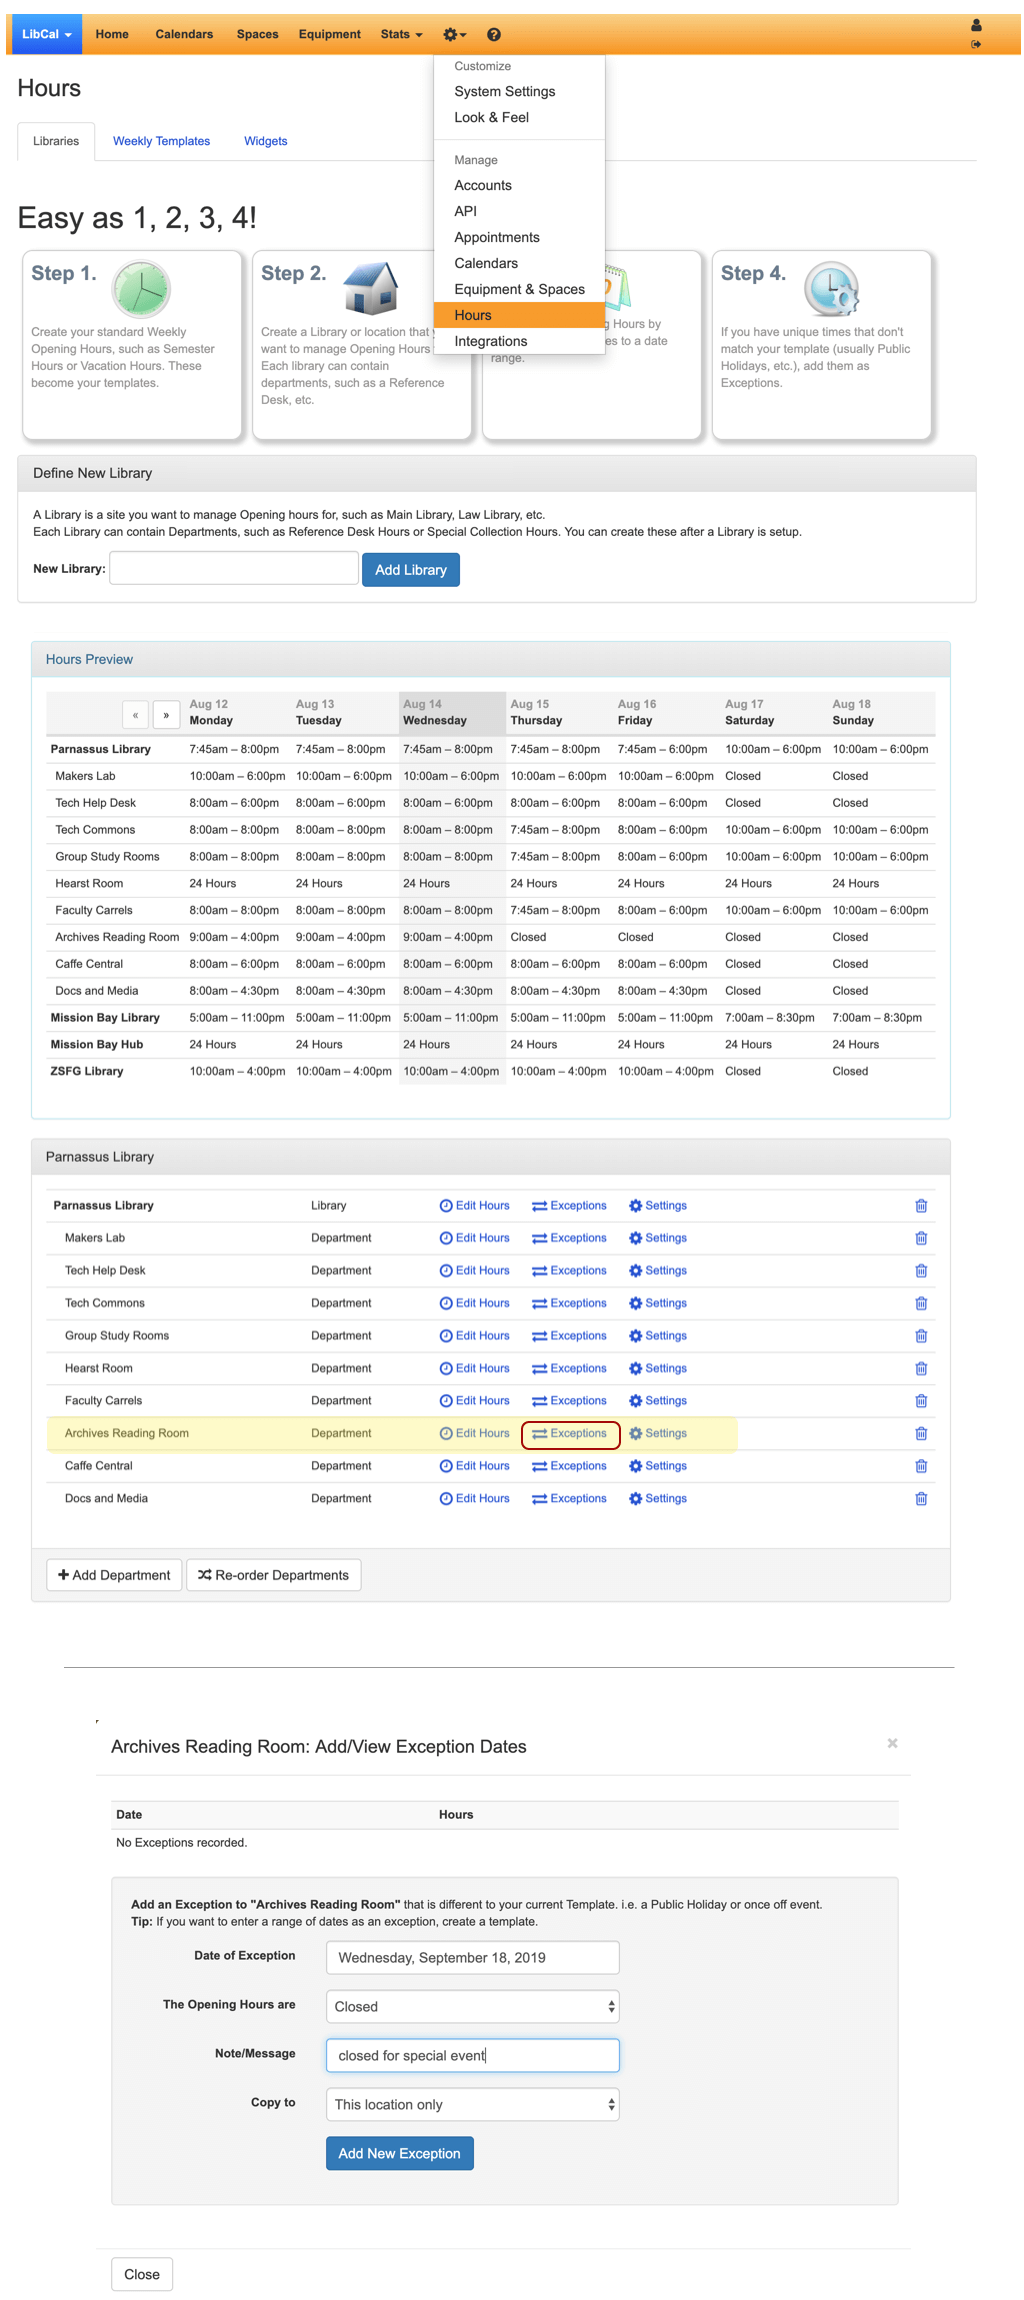The image size is (1024, 2300).
Task: Focus the New Library name field
Action: [x=234, y=568]
